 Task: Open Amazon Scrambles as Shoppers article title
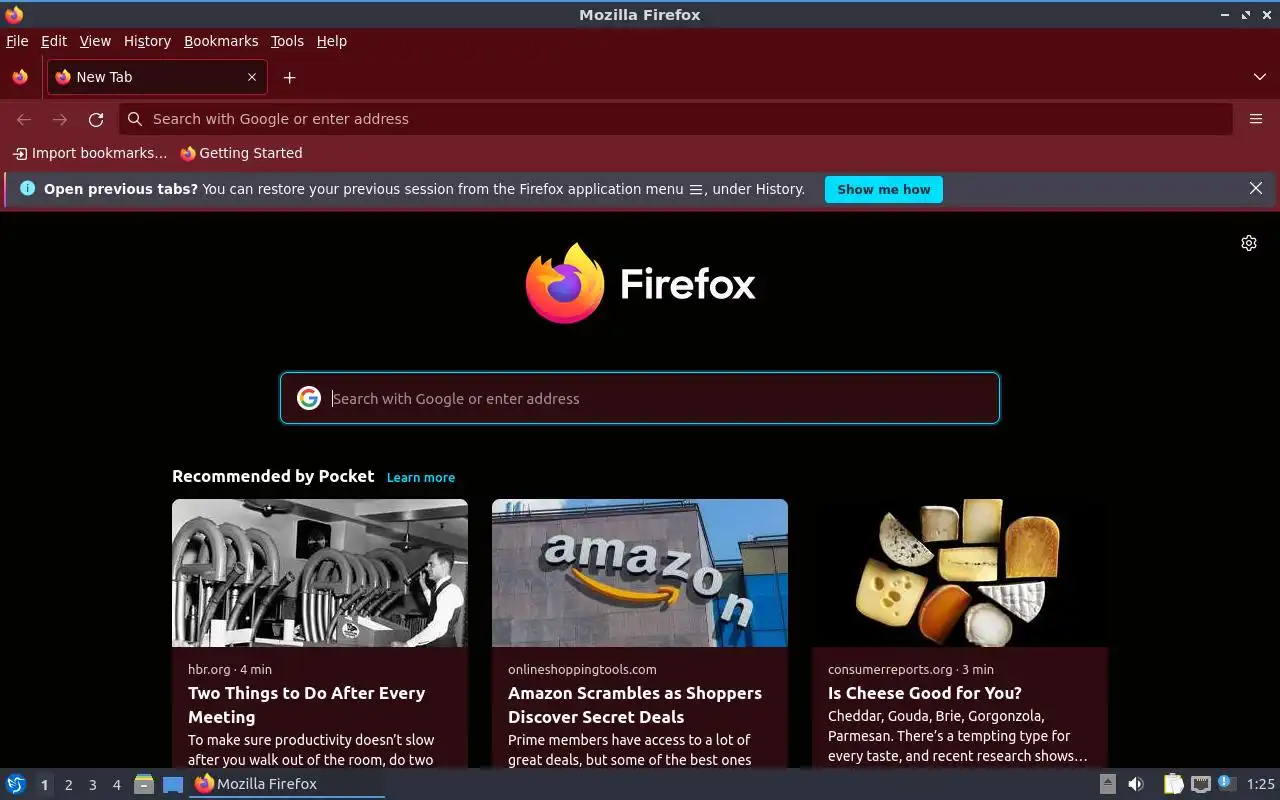tap(635, 705)
